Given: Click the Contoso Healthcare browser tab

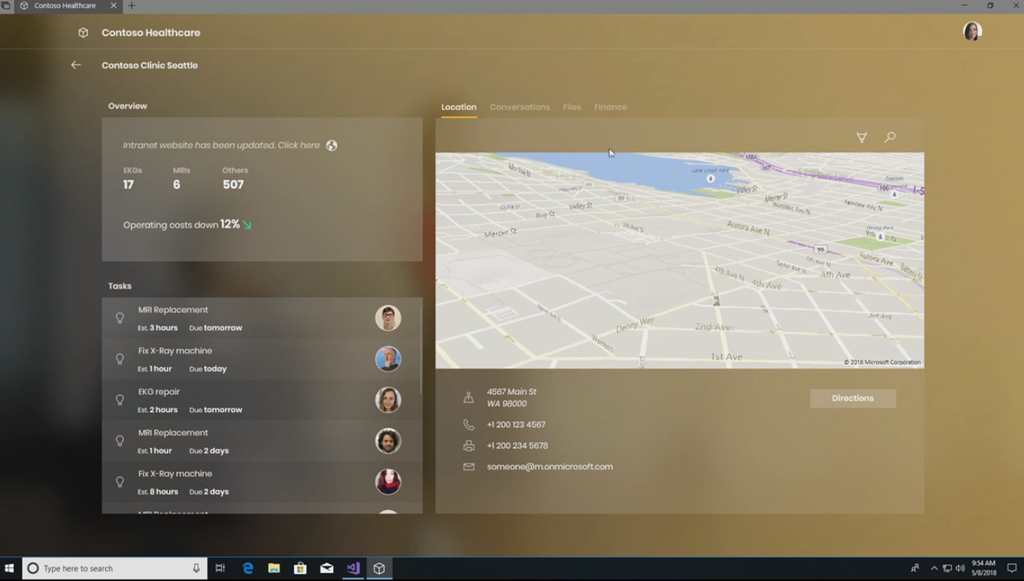Looking at the screenshot, I should tap(68, 5).
